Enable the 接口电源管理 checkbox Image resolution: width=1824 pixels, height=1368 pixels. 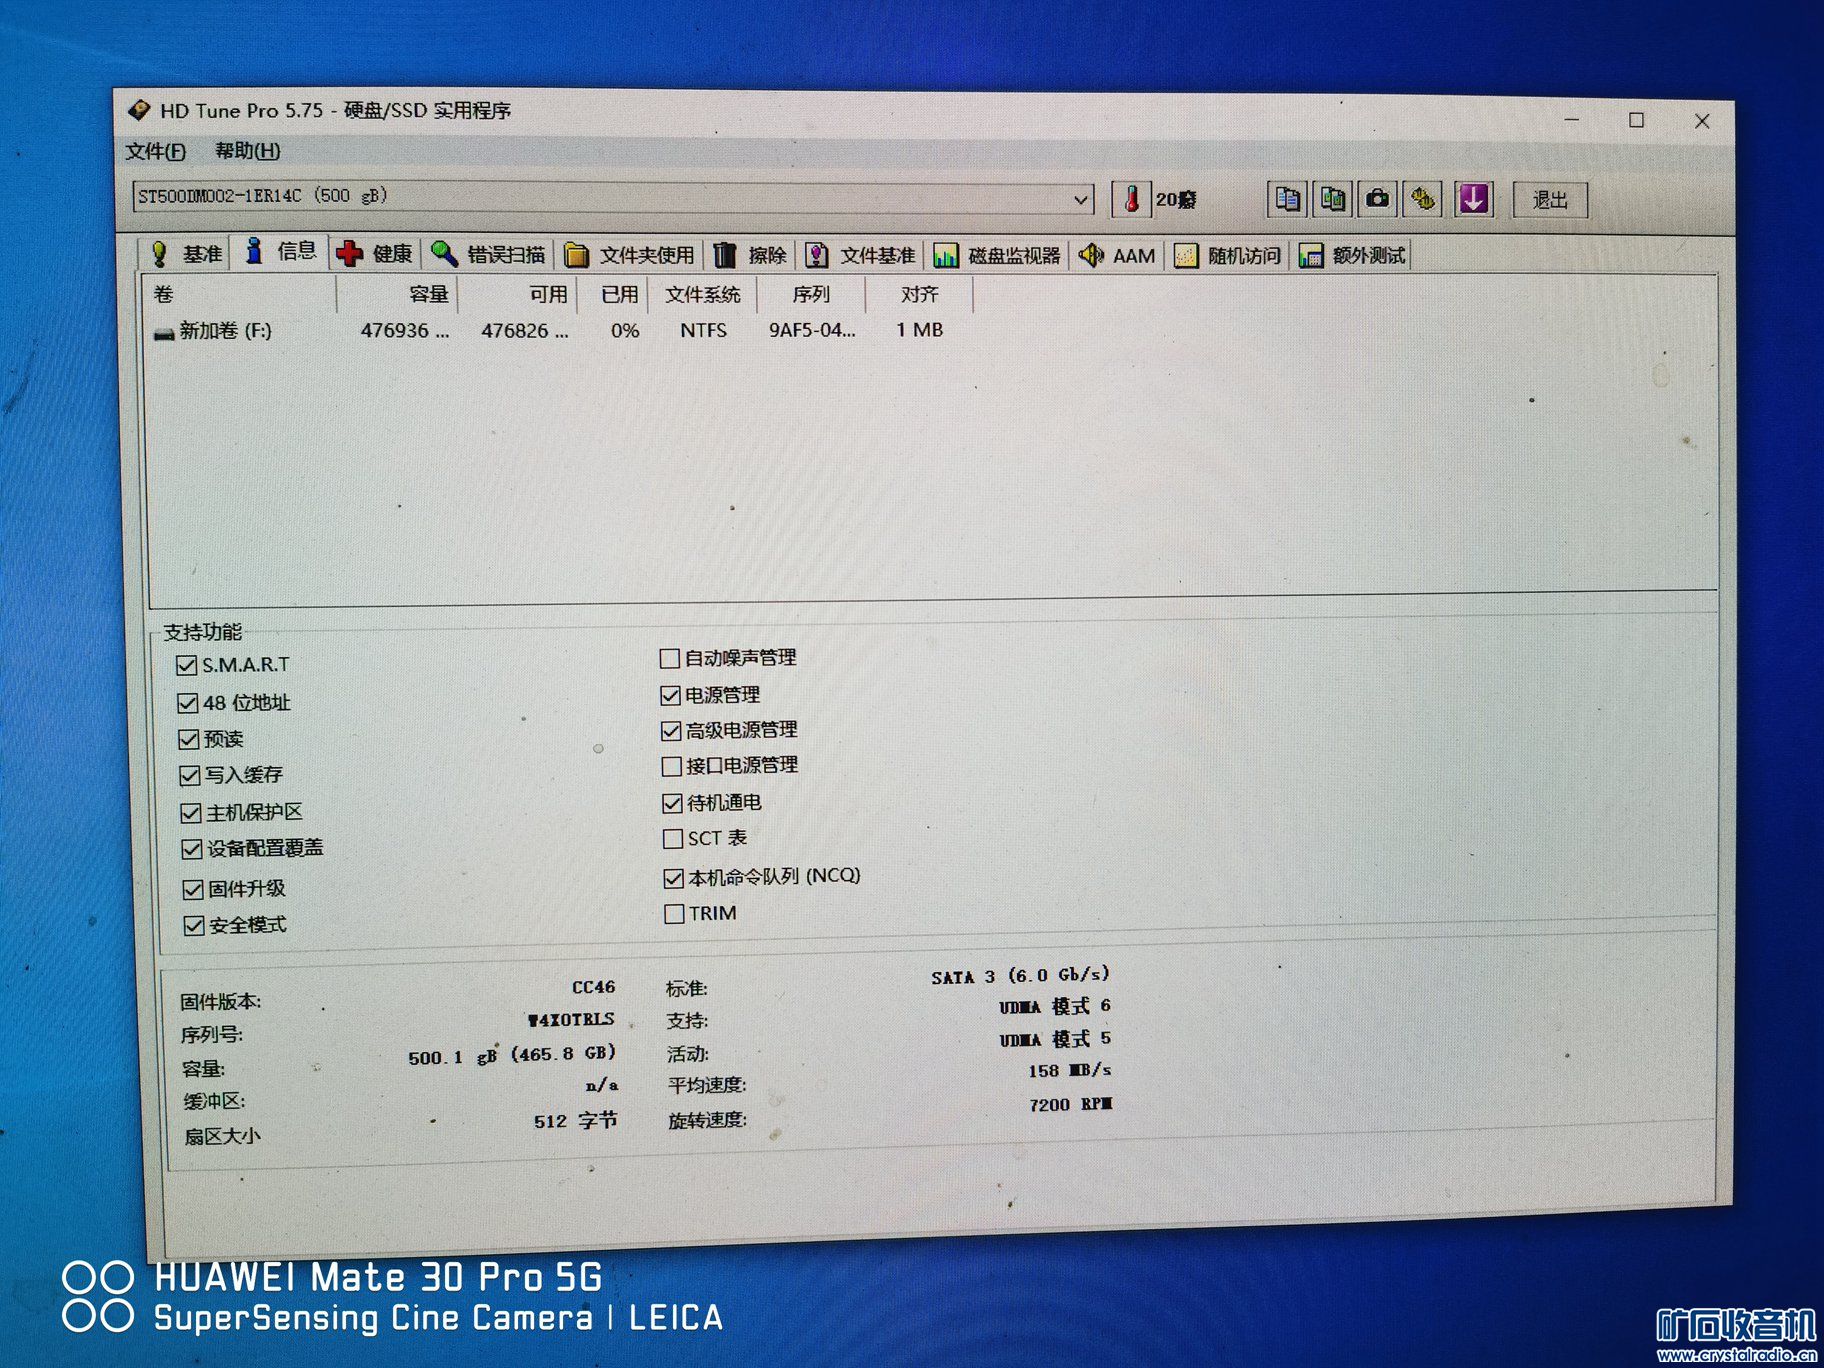tap(672, 766)
